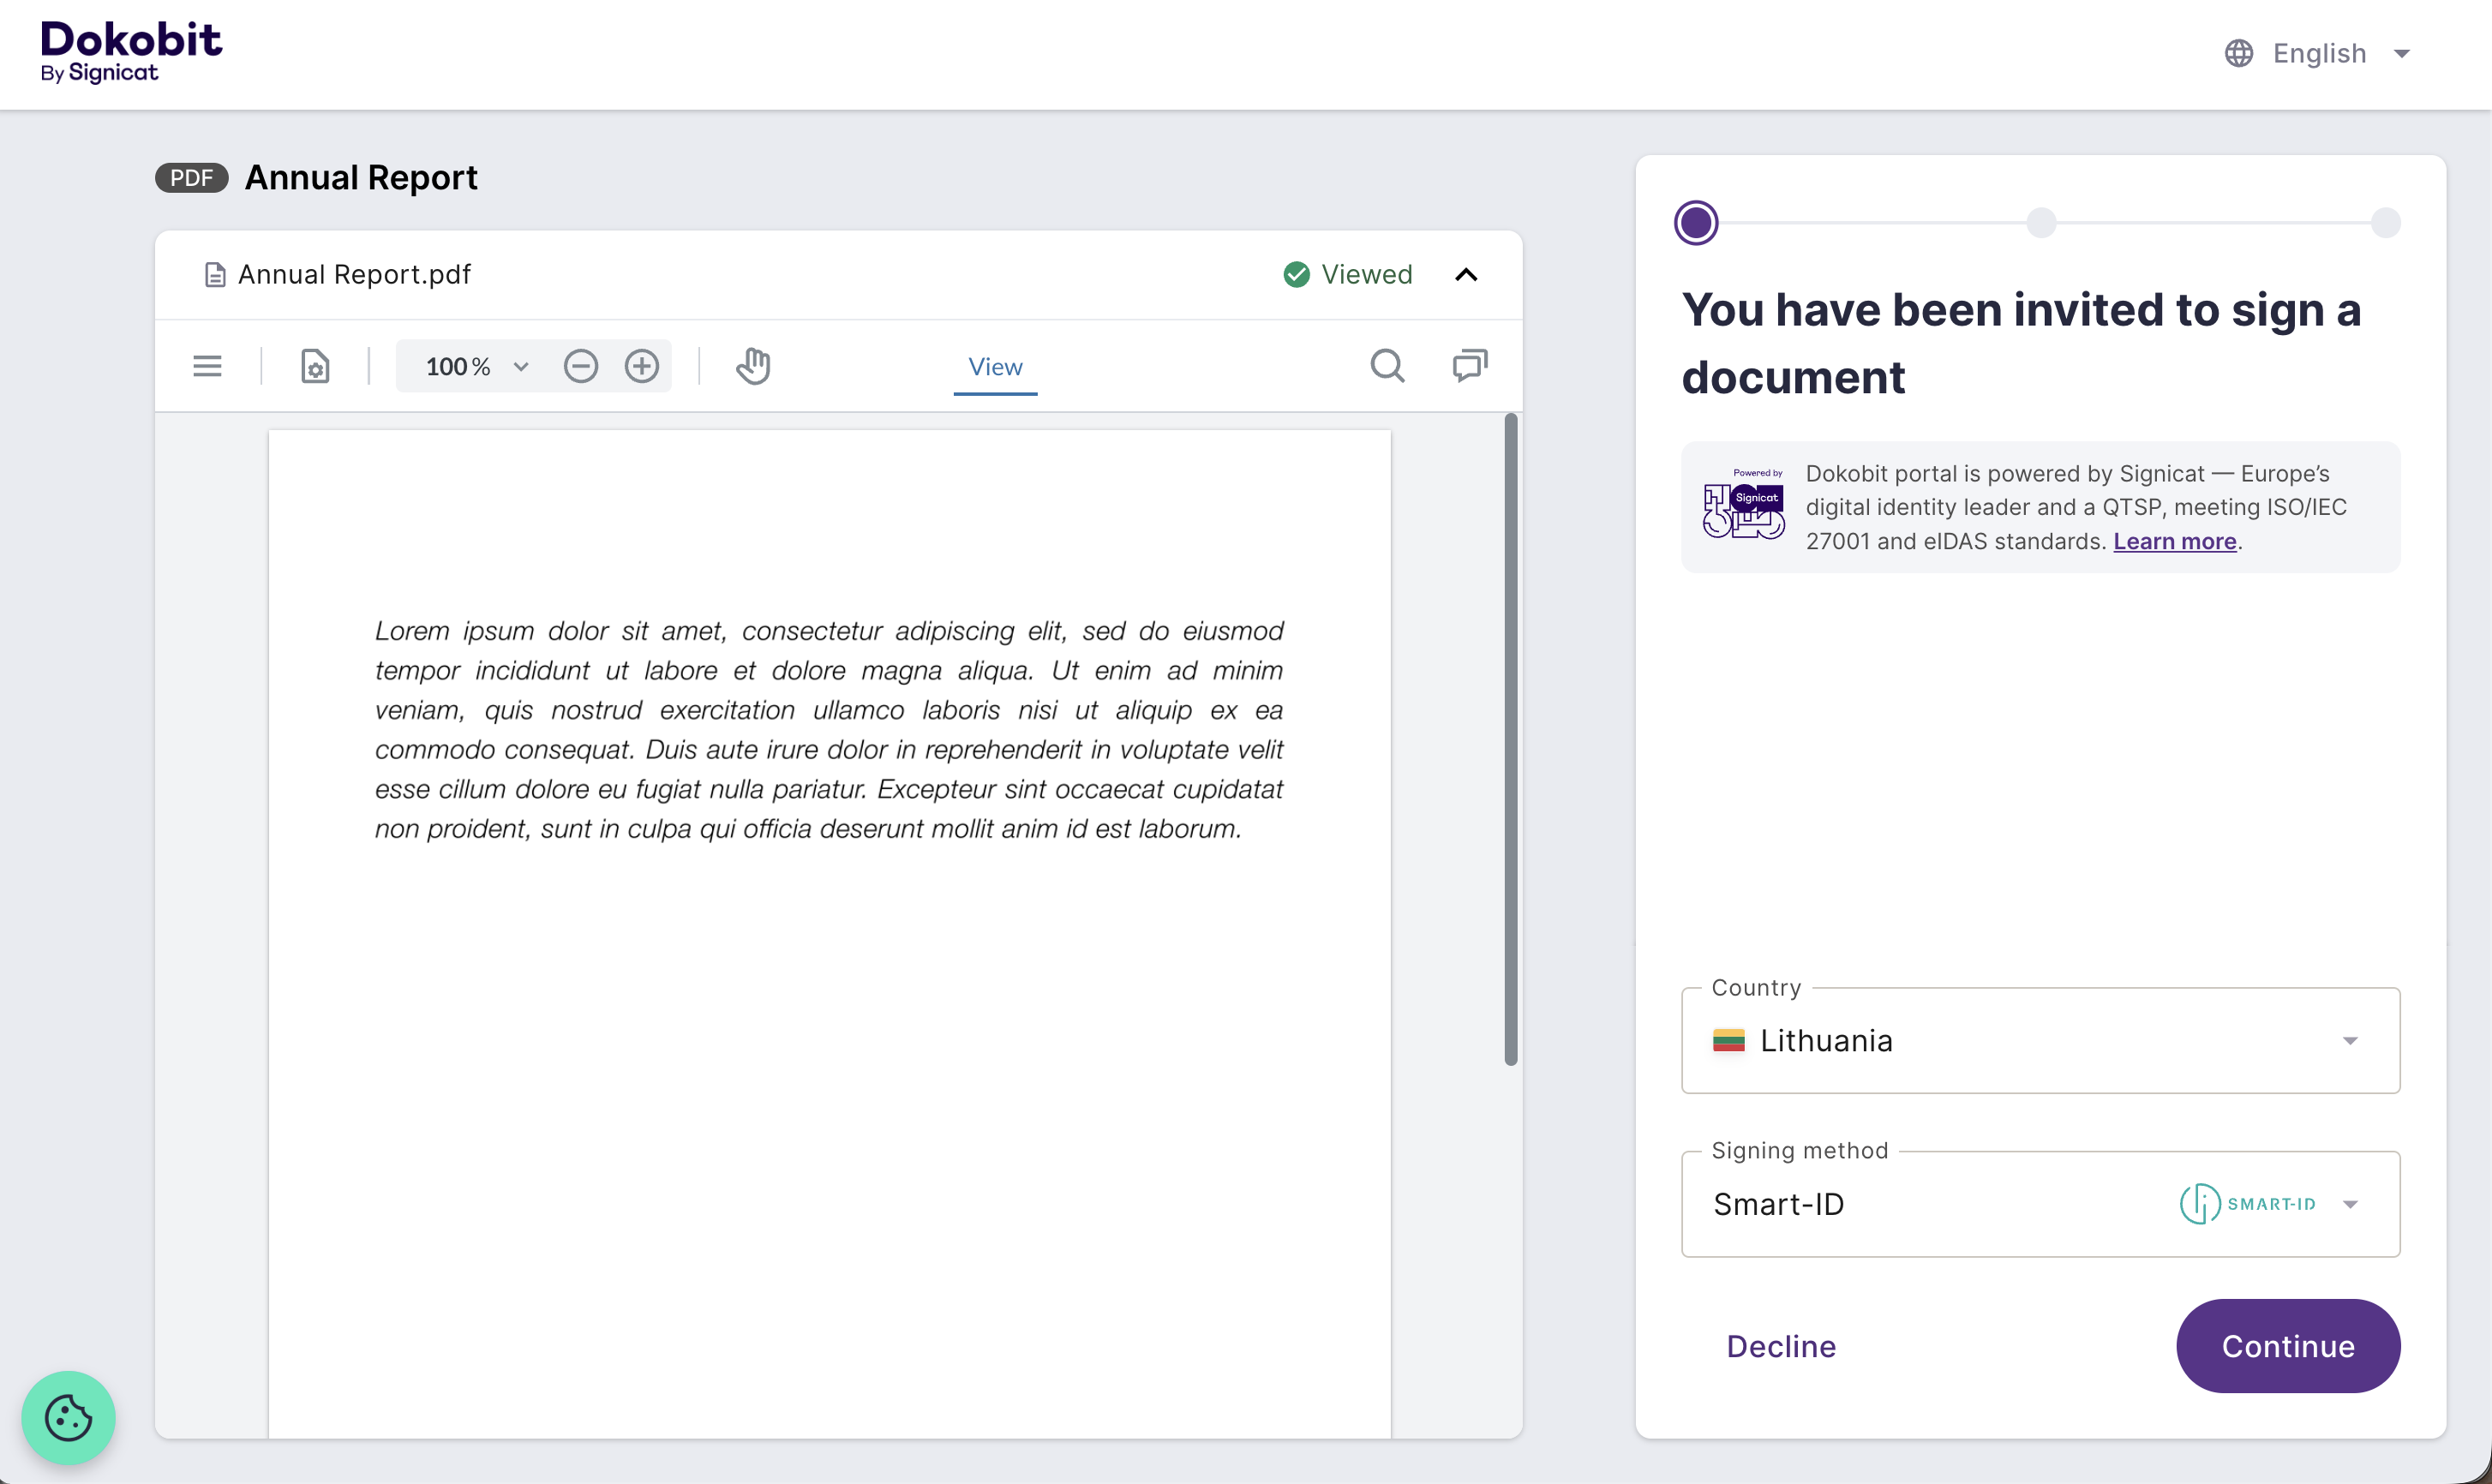Viewport: 2492px width, 1484px height.
Task: Collapse the Annual Report.pdf panel
Action: 1466,275
